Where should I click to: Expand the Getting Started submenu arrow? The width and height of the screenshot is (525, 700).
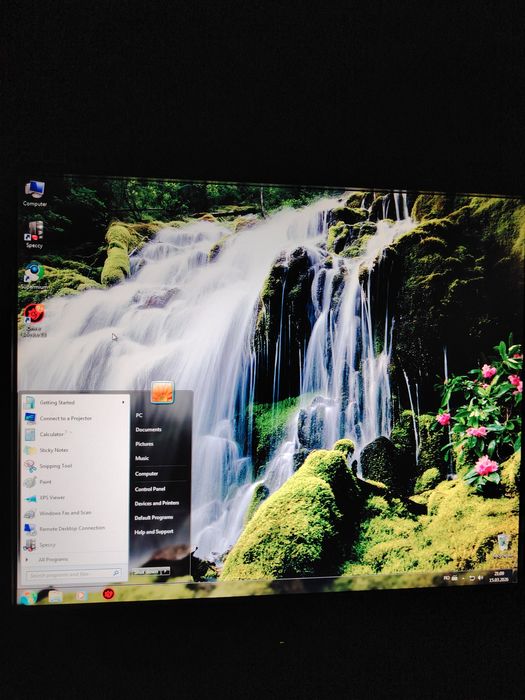[123, 402]
